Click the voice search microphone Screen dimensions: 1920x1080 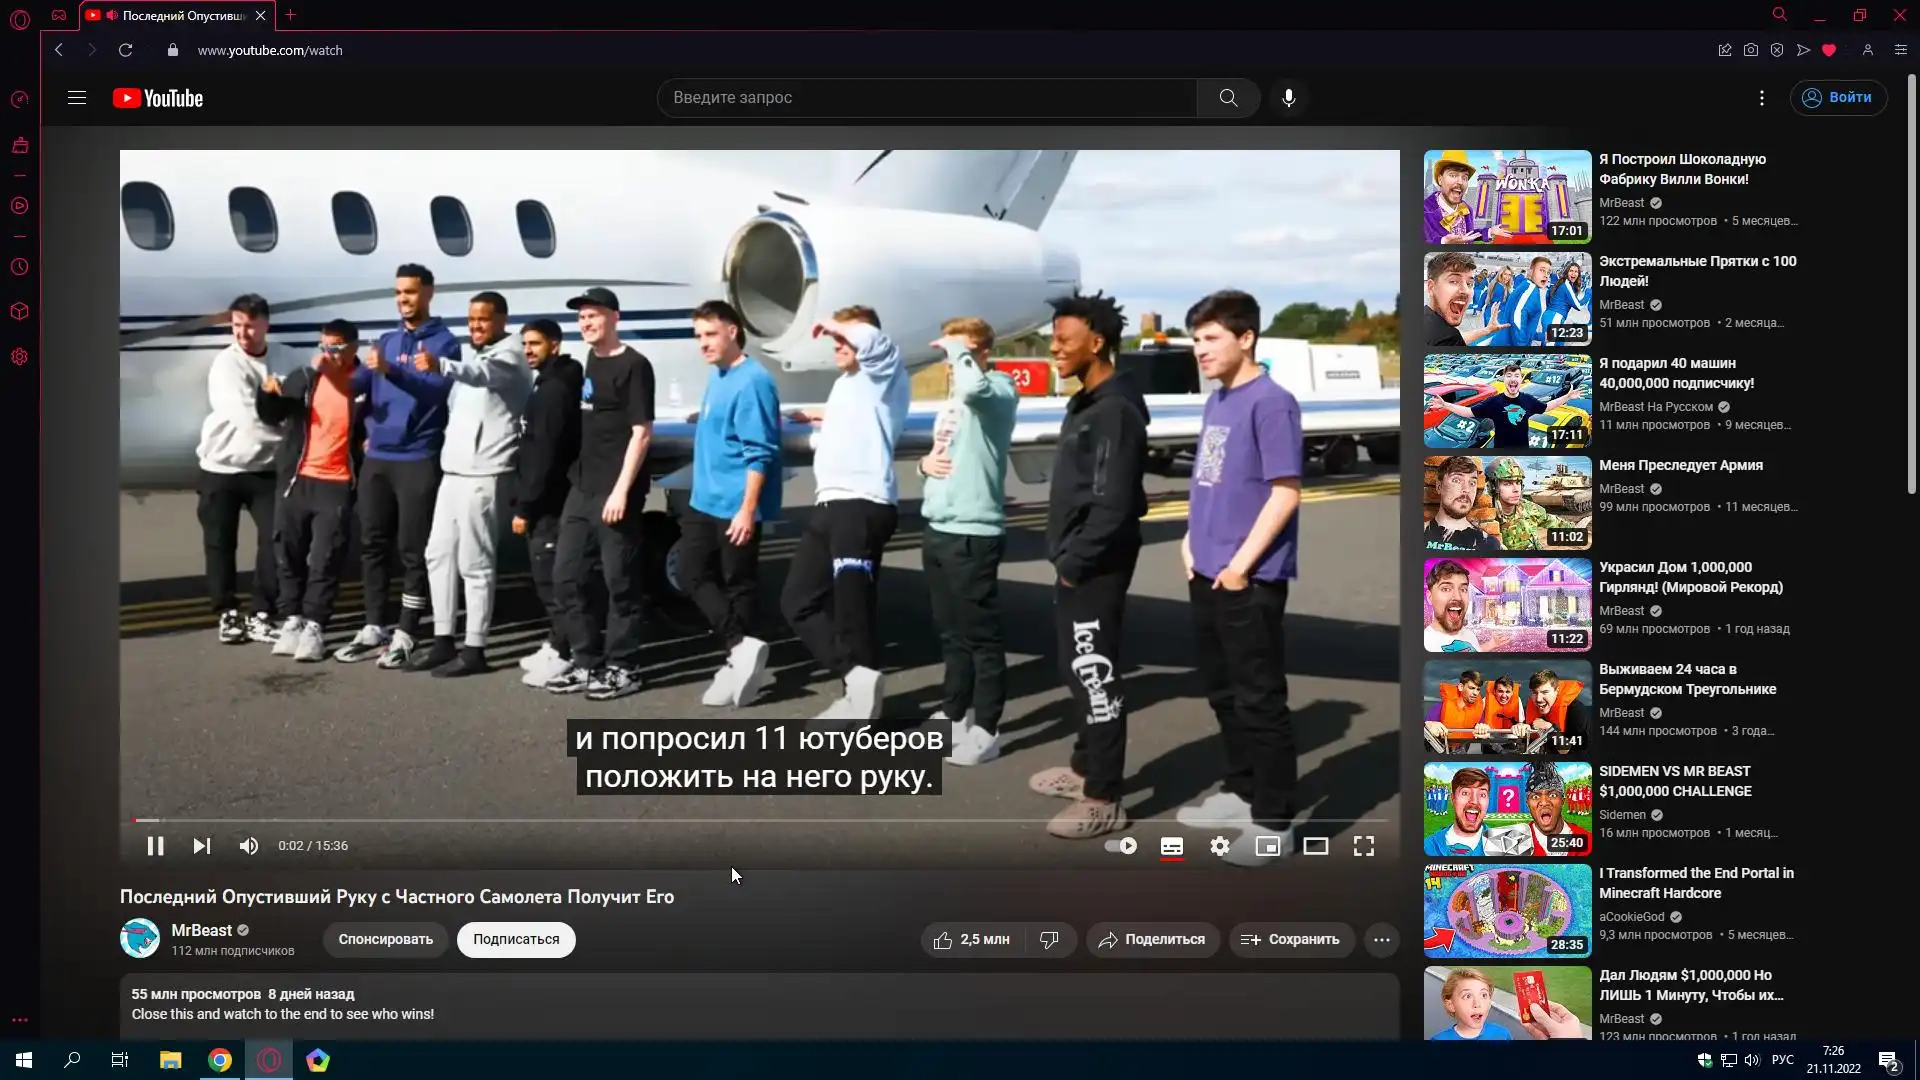(1288, 98)
